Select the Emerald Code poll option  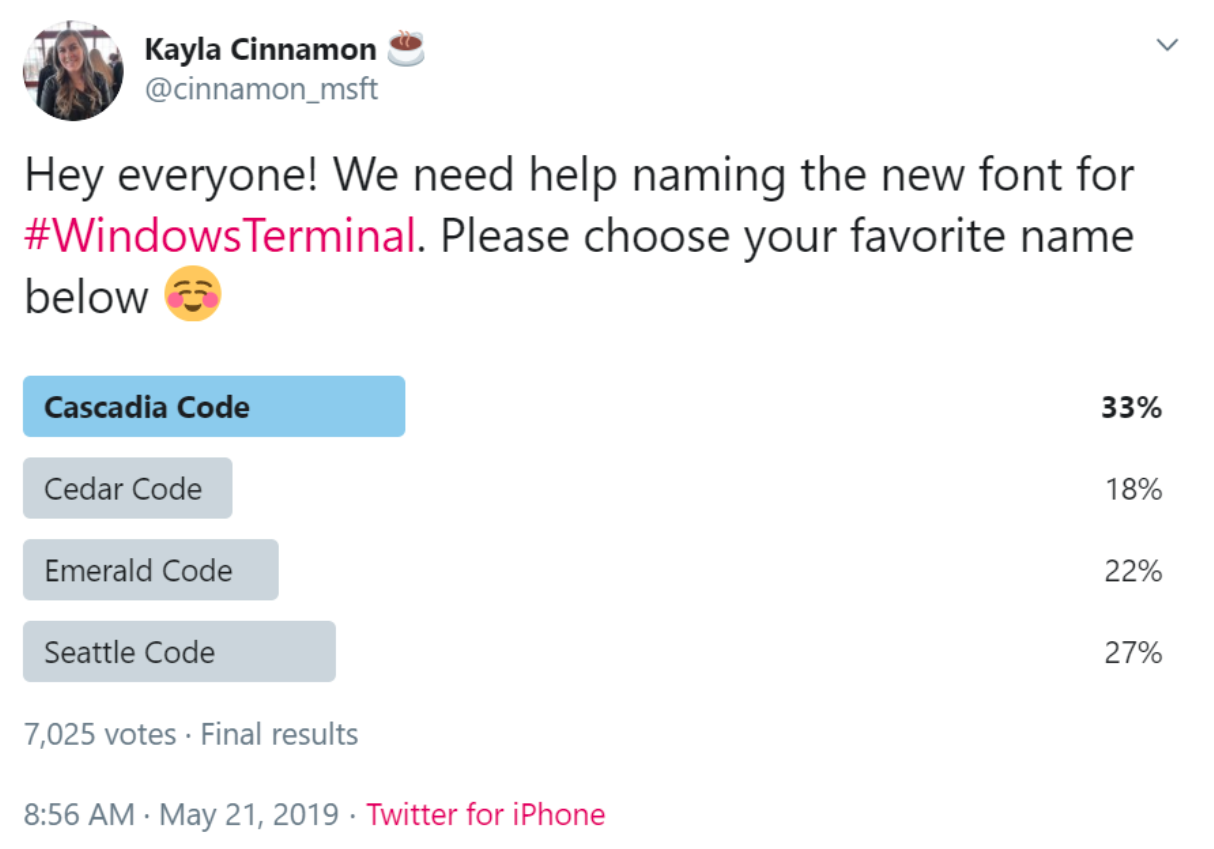pyautogui.click(x=151, y=570)
